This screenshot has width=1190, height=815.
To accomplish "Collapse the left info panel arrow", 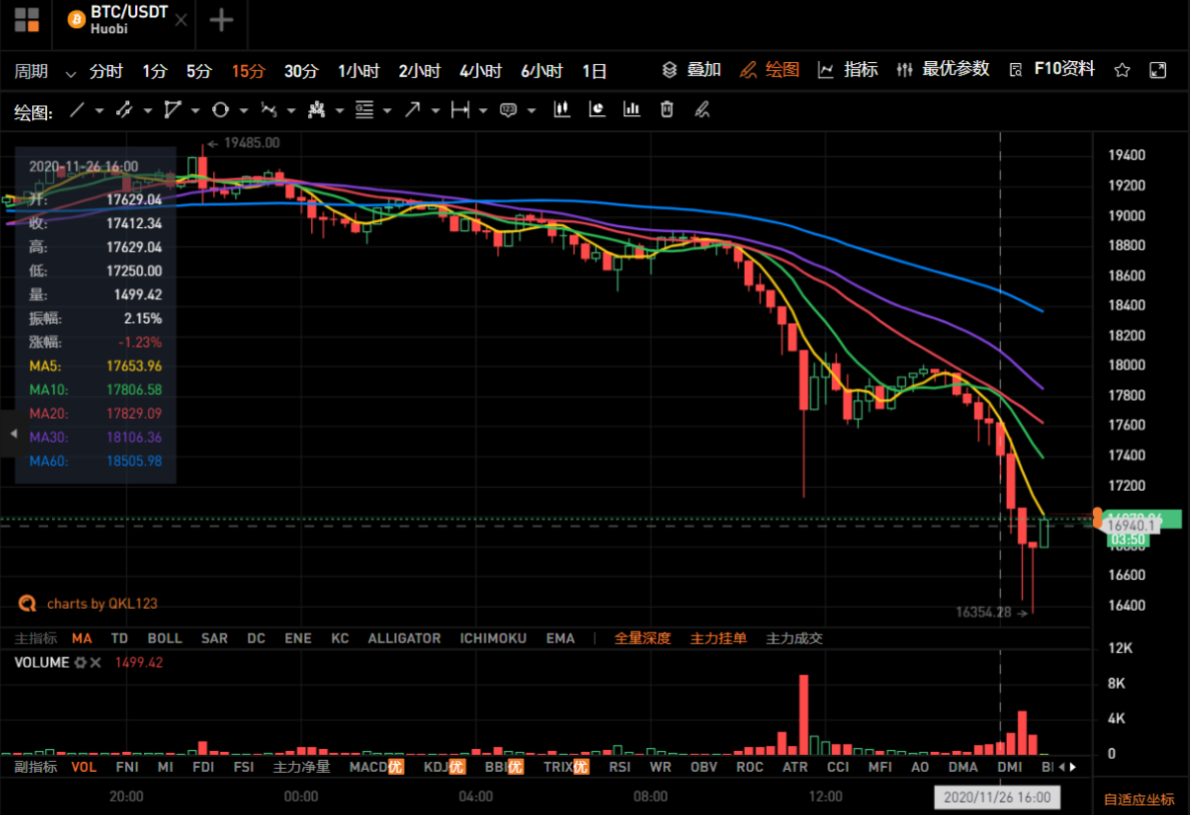I will point(13,433).
